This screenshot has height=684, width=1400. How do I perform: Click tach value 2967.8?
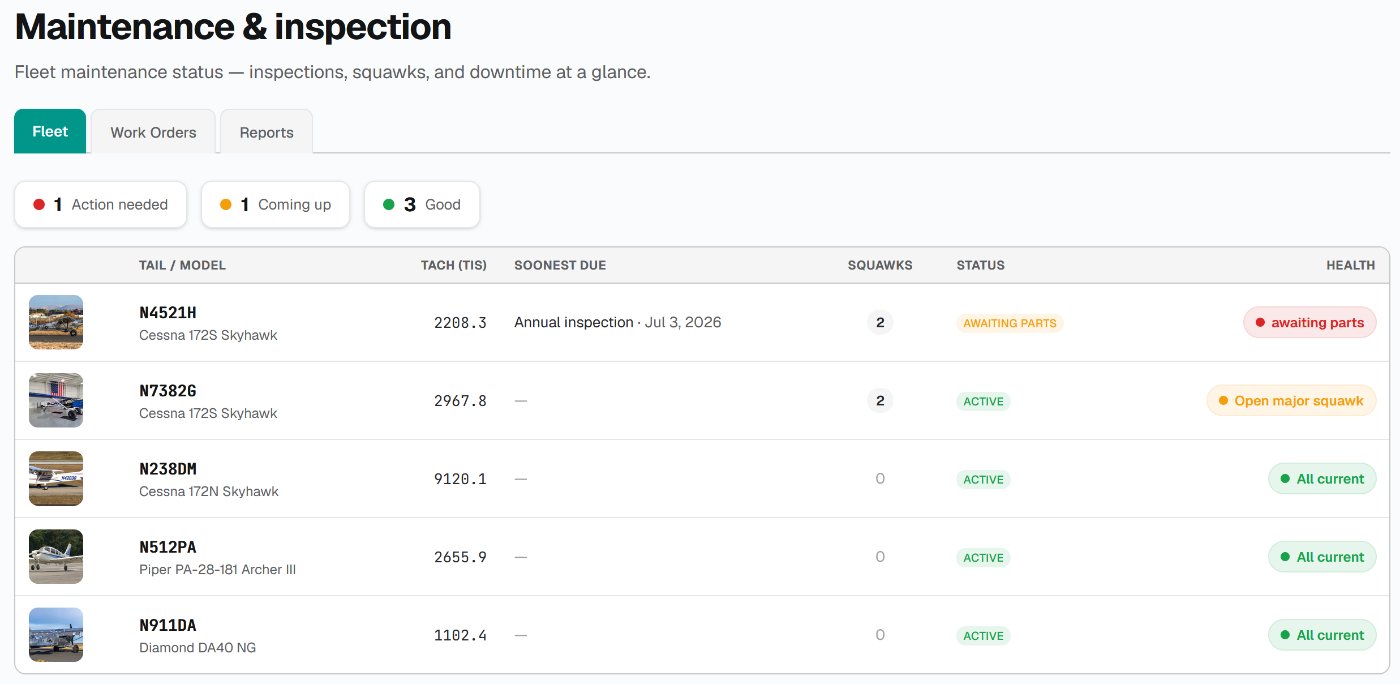(x=460, y=400)
